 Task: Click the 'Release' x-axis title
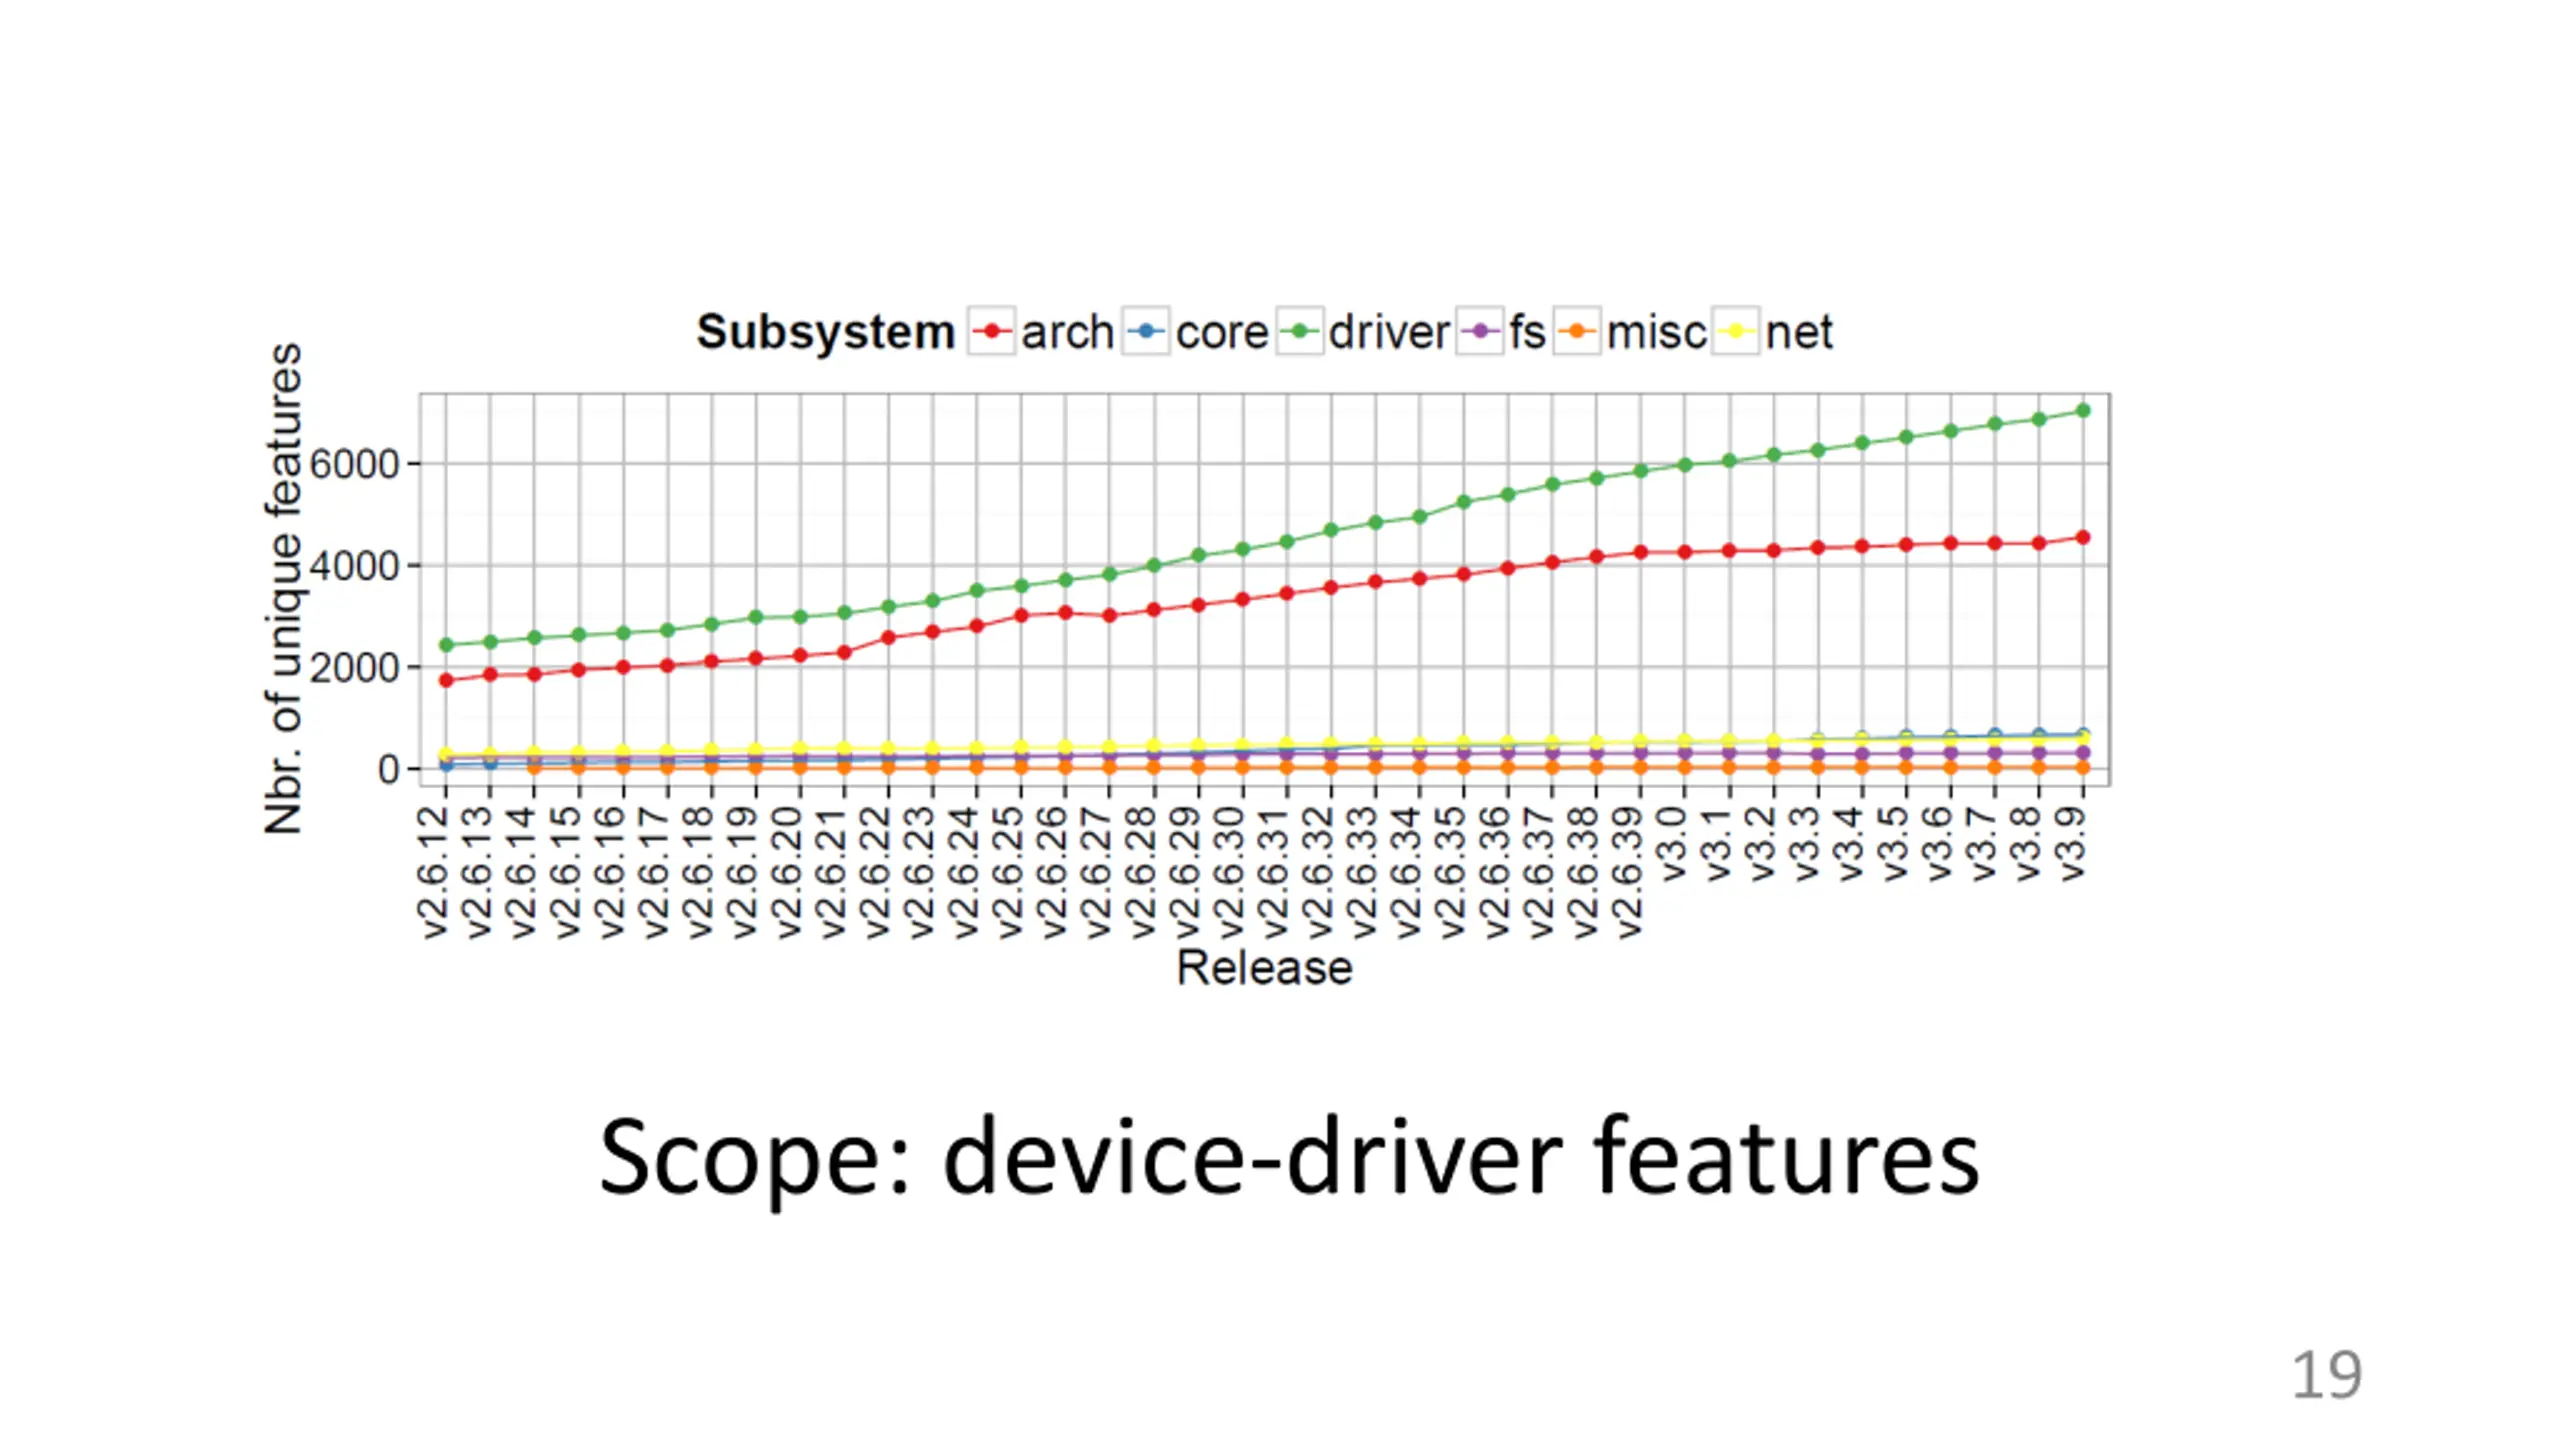click(1264, 968)
